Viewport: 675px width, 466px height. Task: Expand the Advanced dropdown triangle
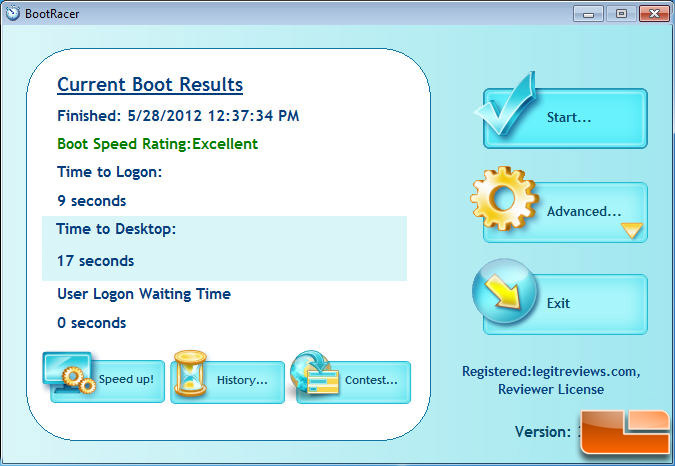click(x=632, y=230)
